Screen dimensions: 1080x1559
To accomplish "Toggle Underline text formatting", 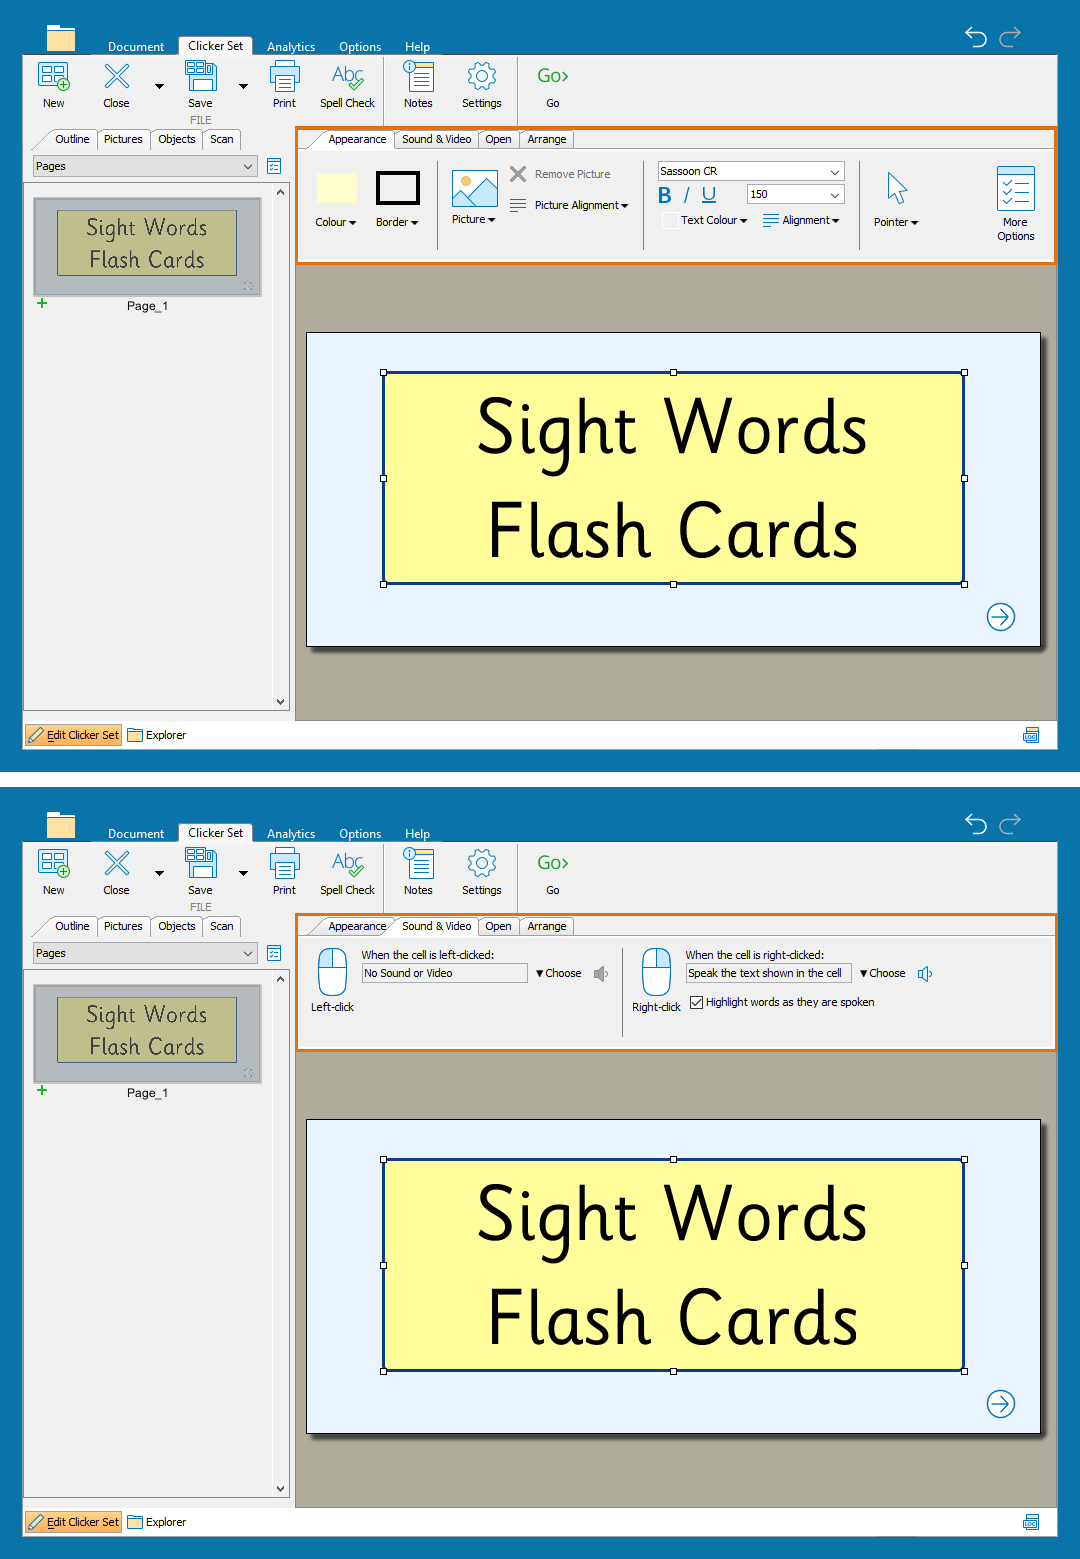I will point(709,196).
